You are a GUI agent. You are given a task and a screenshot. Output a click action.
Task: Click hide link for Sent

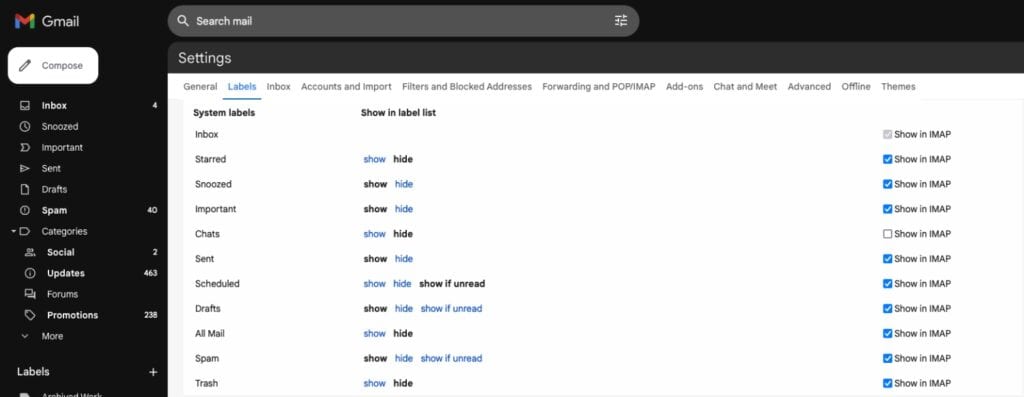pos(404,259)
